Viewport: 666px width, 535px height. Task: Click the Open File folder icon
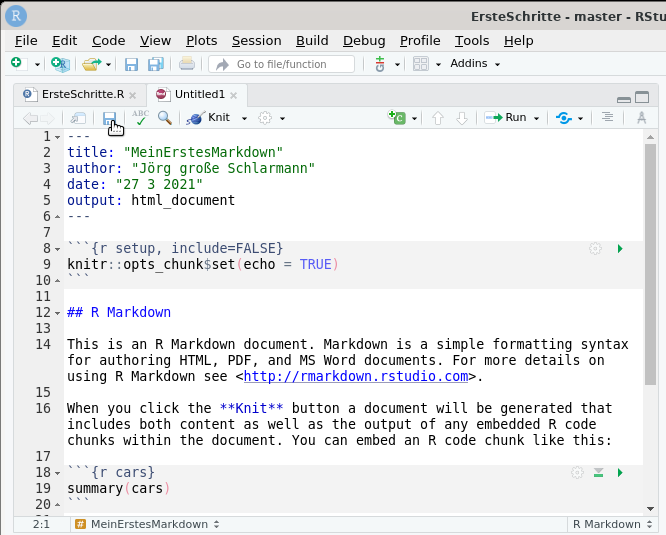[x=92, y=64]
